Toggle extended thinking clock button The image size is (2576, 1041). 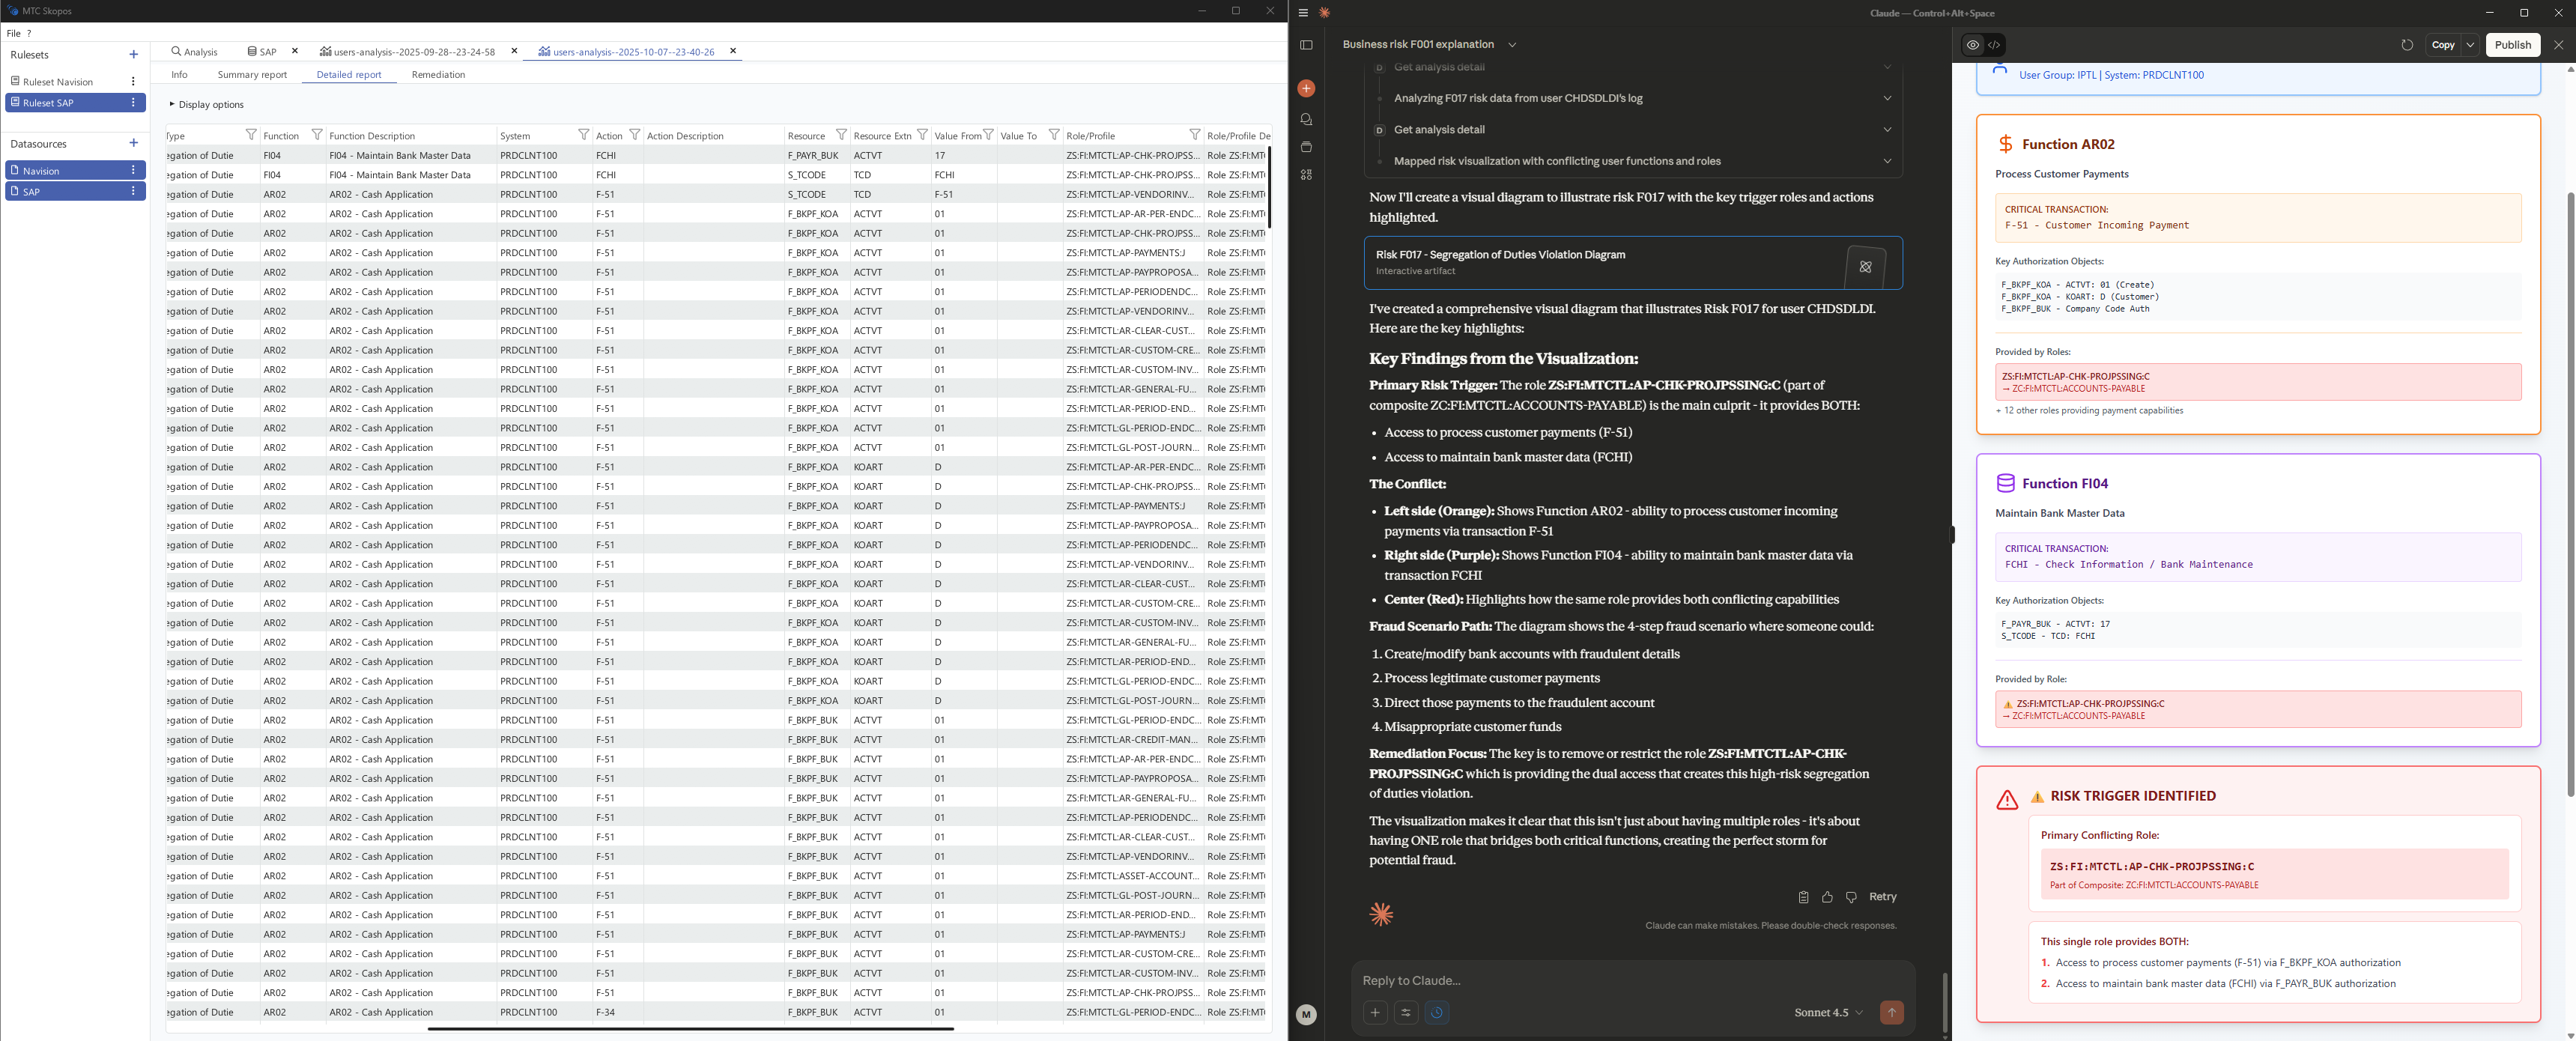[x=1437, y=1012]
